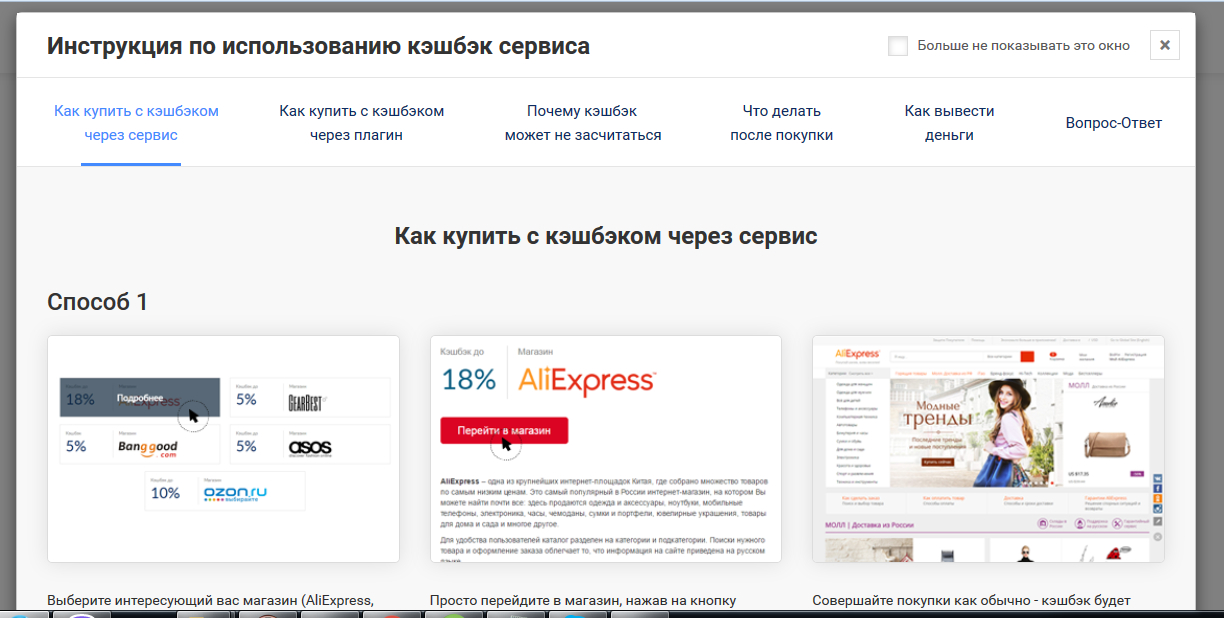Click the 'Инструкция по использованию кэшбэк сервиса' title

coord(318,46)
